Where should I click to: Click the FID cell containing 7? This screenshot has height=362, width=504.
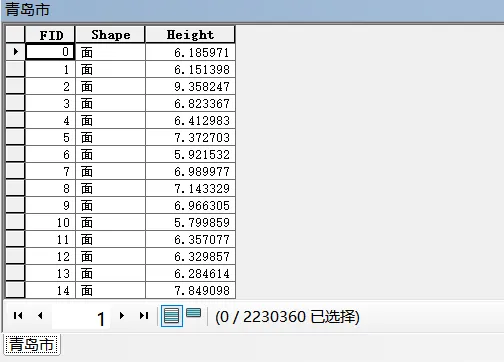50,171
